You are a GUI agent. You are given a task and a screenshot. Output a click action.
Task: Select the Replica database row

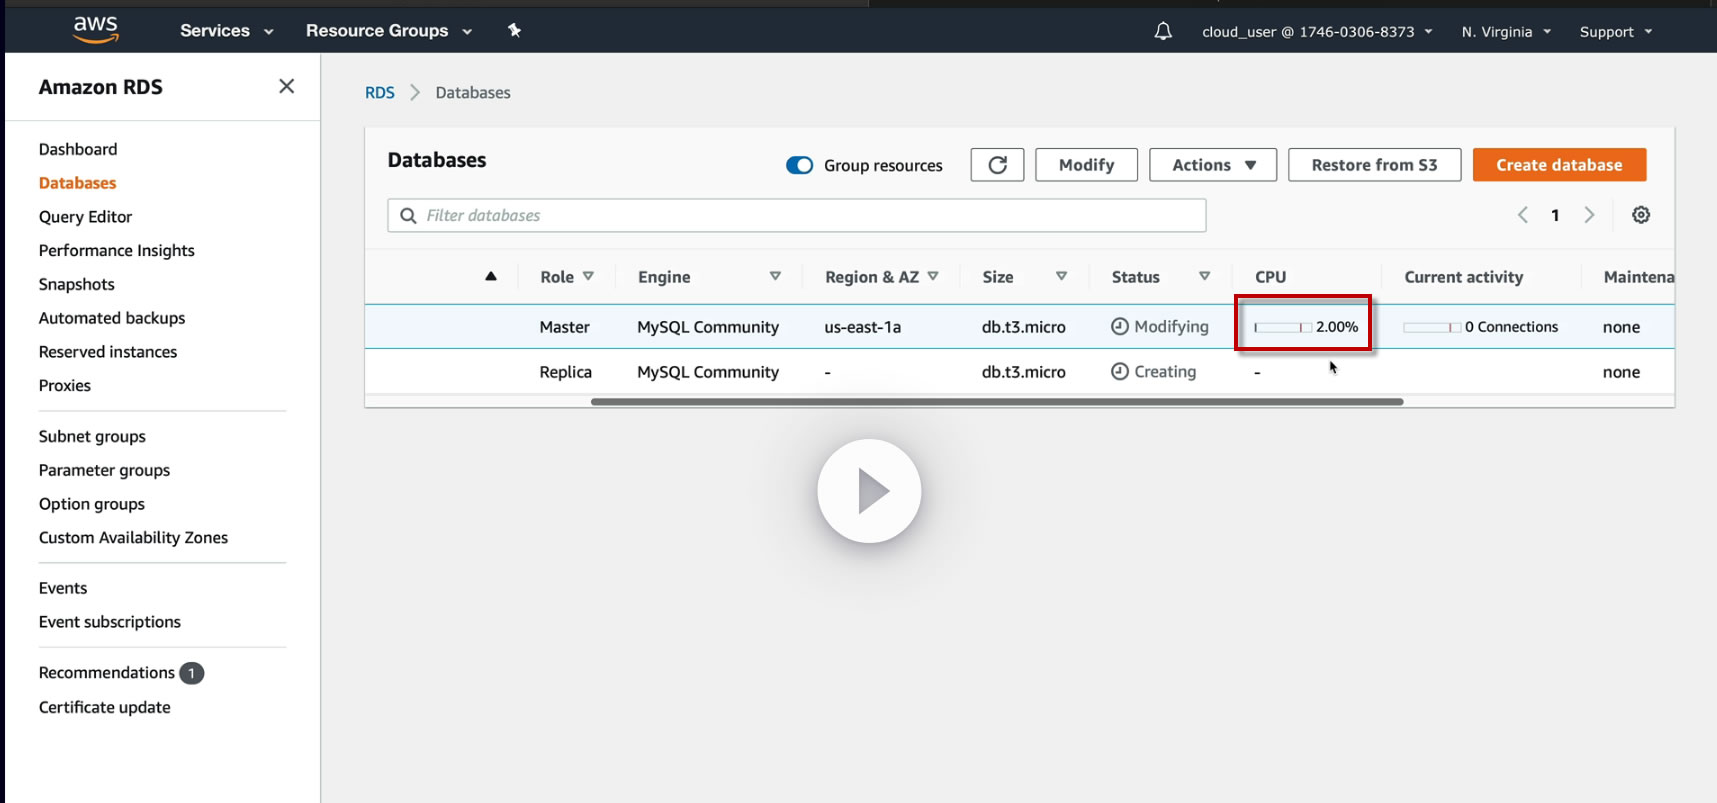(x=1019, y=372)
